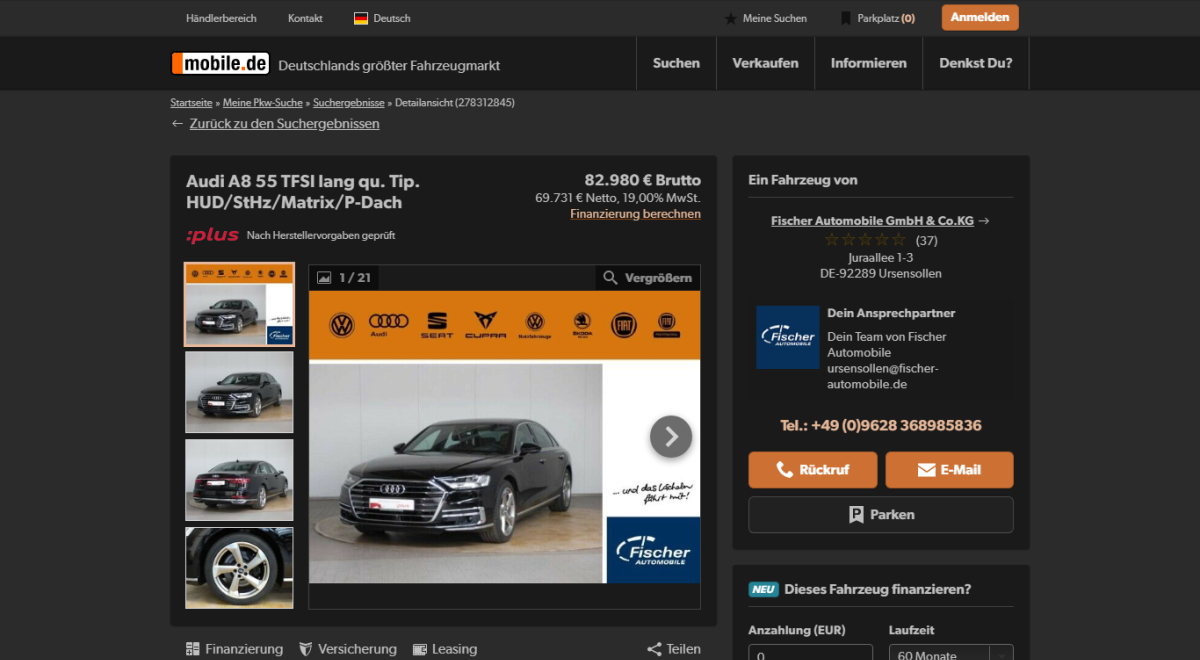The width and height of the screenshot is (1200, 660).
Task: Click the Parken button
Action: [881, 515]
